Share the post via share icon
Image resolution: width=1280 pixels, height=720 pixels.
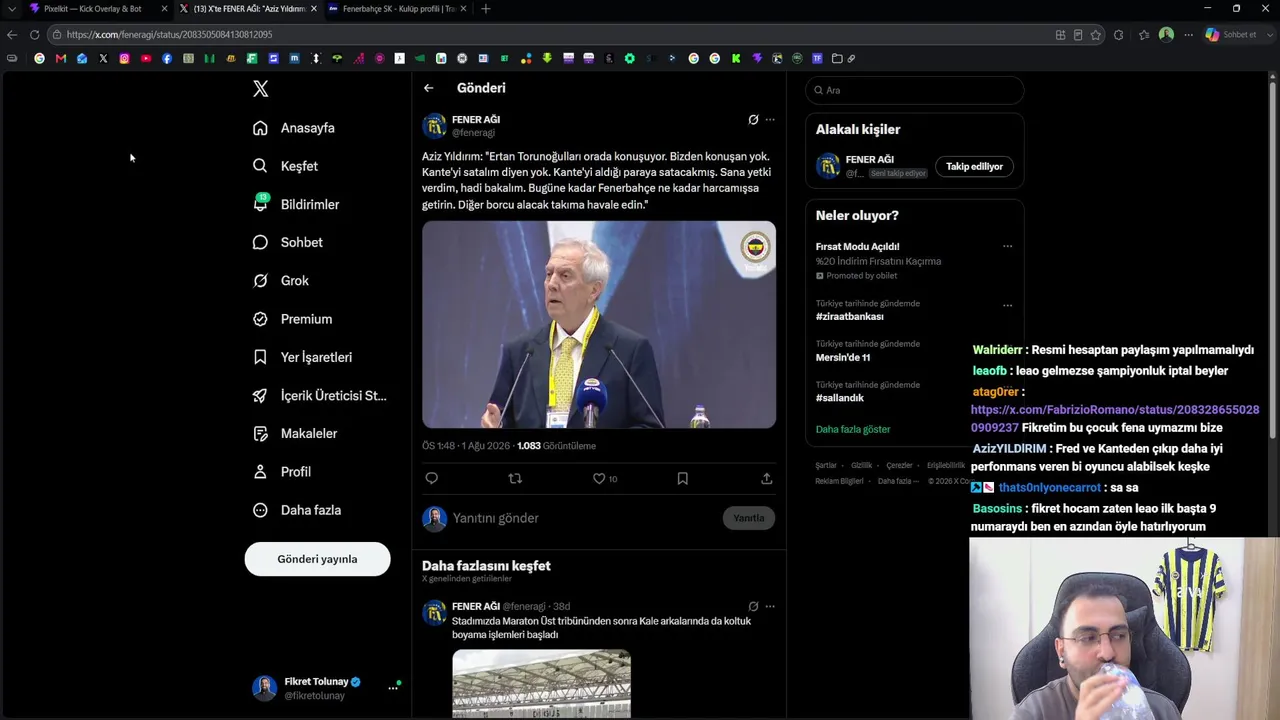pos(767,479)
